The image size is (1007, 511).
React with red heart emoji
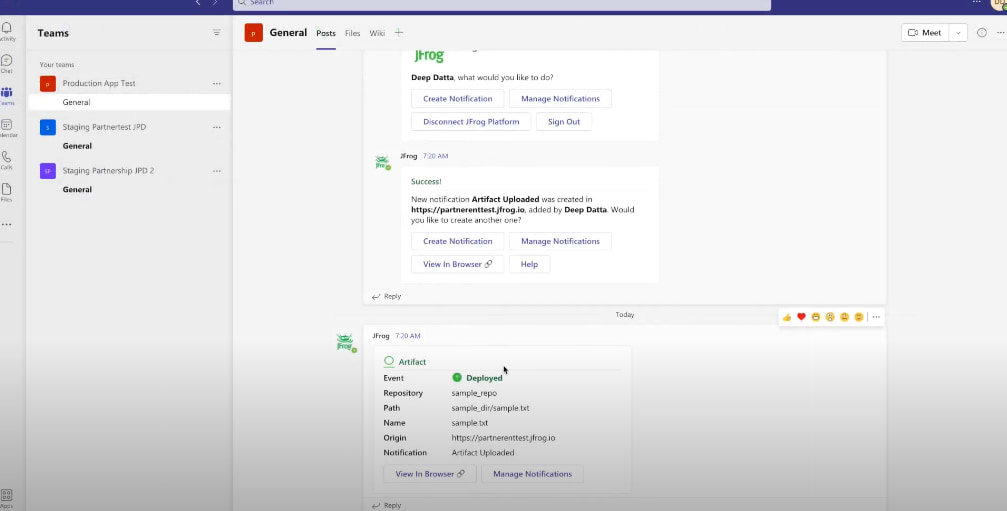(801, 317)
